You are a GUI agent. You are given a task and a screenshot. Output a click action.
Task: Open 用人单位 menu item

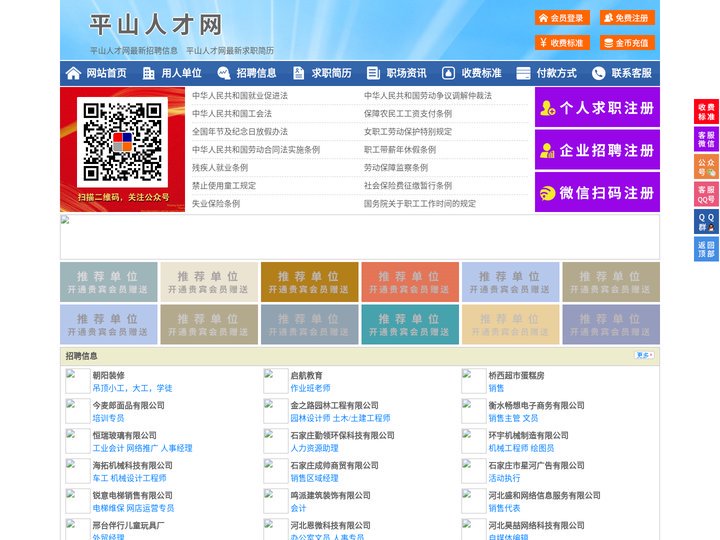tap(181, 73)
